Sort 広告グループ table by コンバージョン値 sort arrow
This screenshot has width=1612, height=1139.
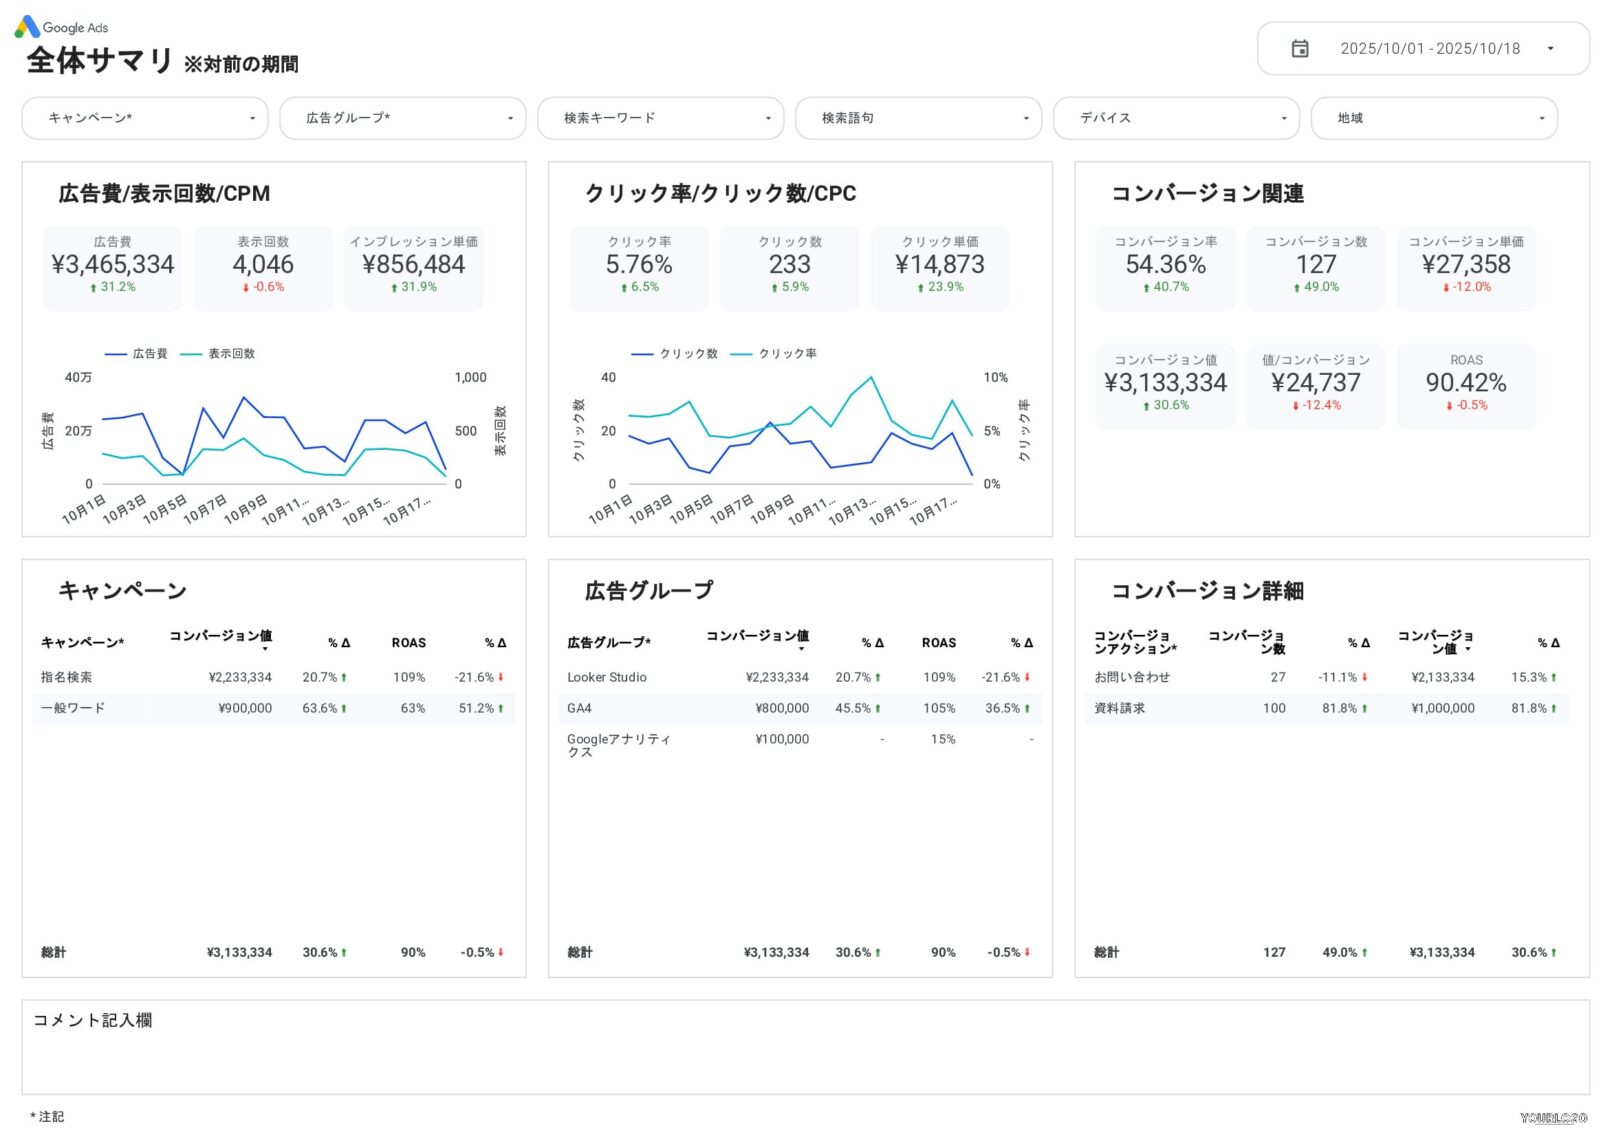[801, 649]
